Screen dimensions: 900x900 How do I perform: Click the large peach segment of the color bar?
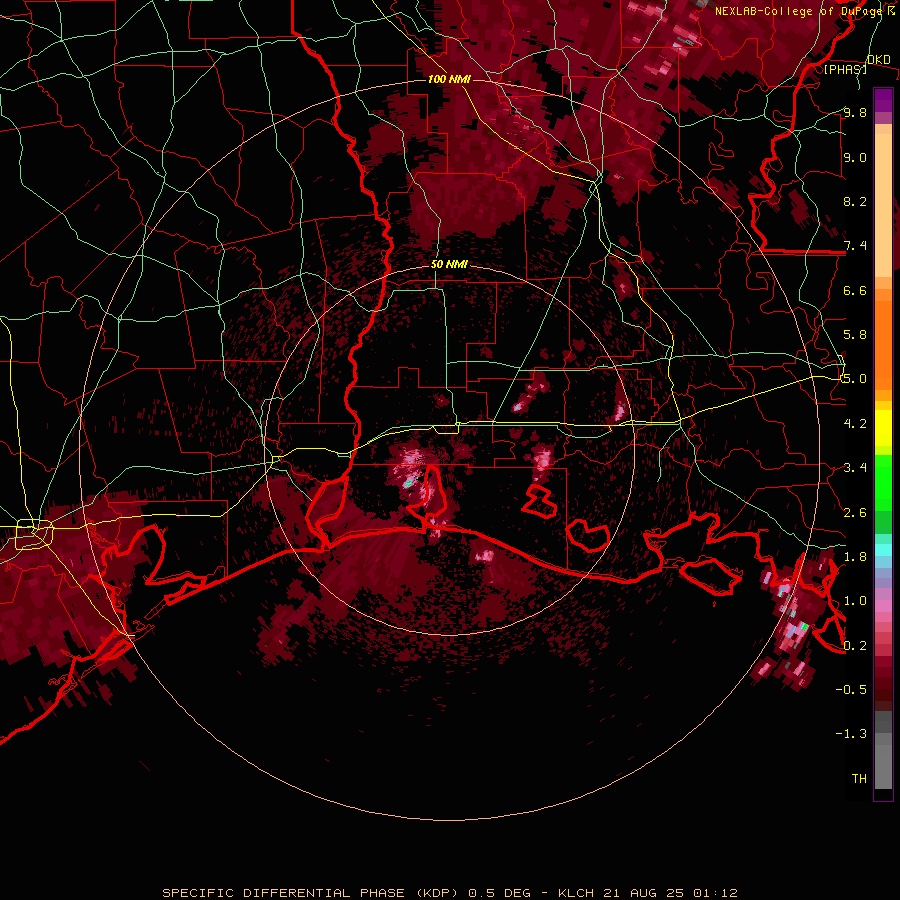[x=883, y=205]
